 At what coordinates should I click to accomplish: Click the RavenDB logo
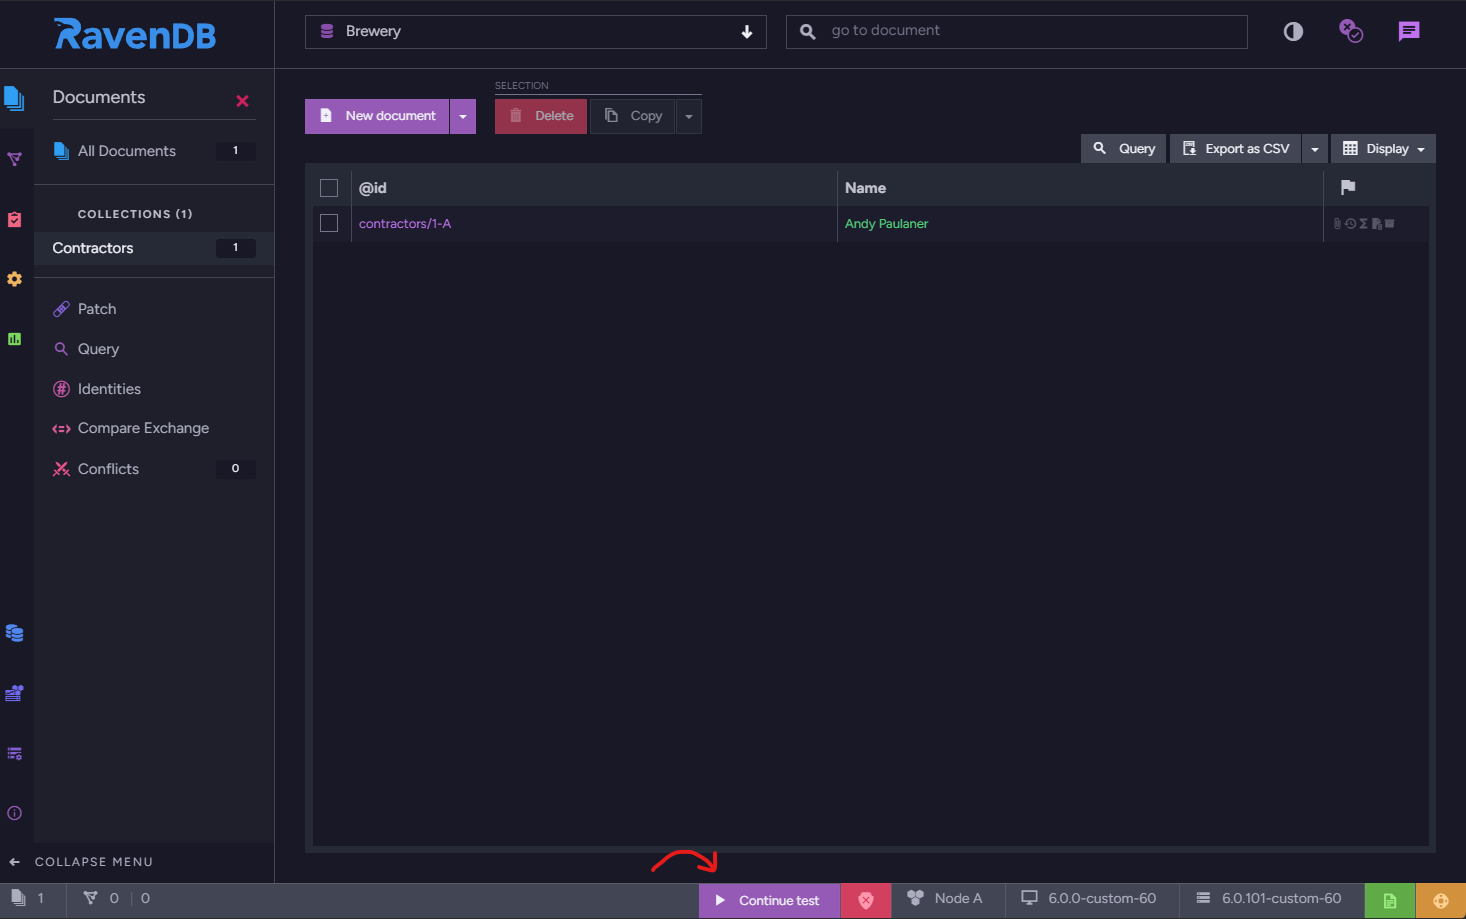tap(135, 34)
